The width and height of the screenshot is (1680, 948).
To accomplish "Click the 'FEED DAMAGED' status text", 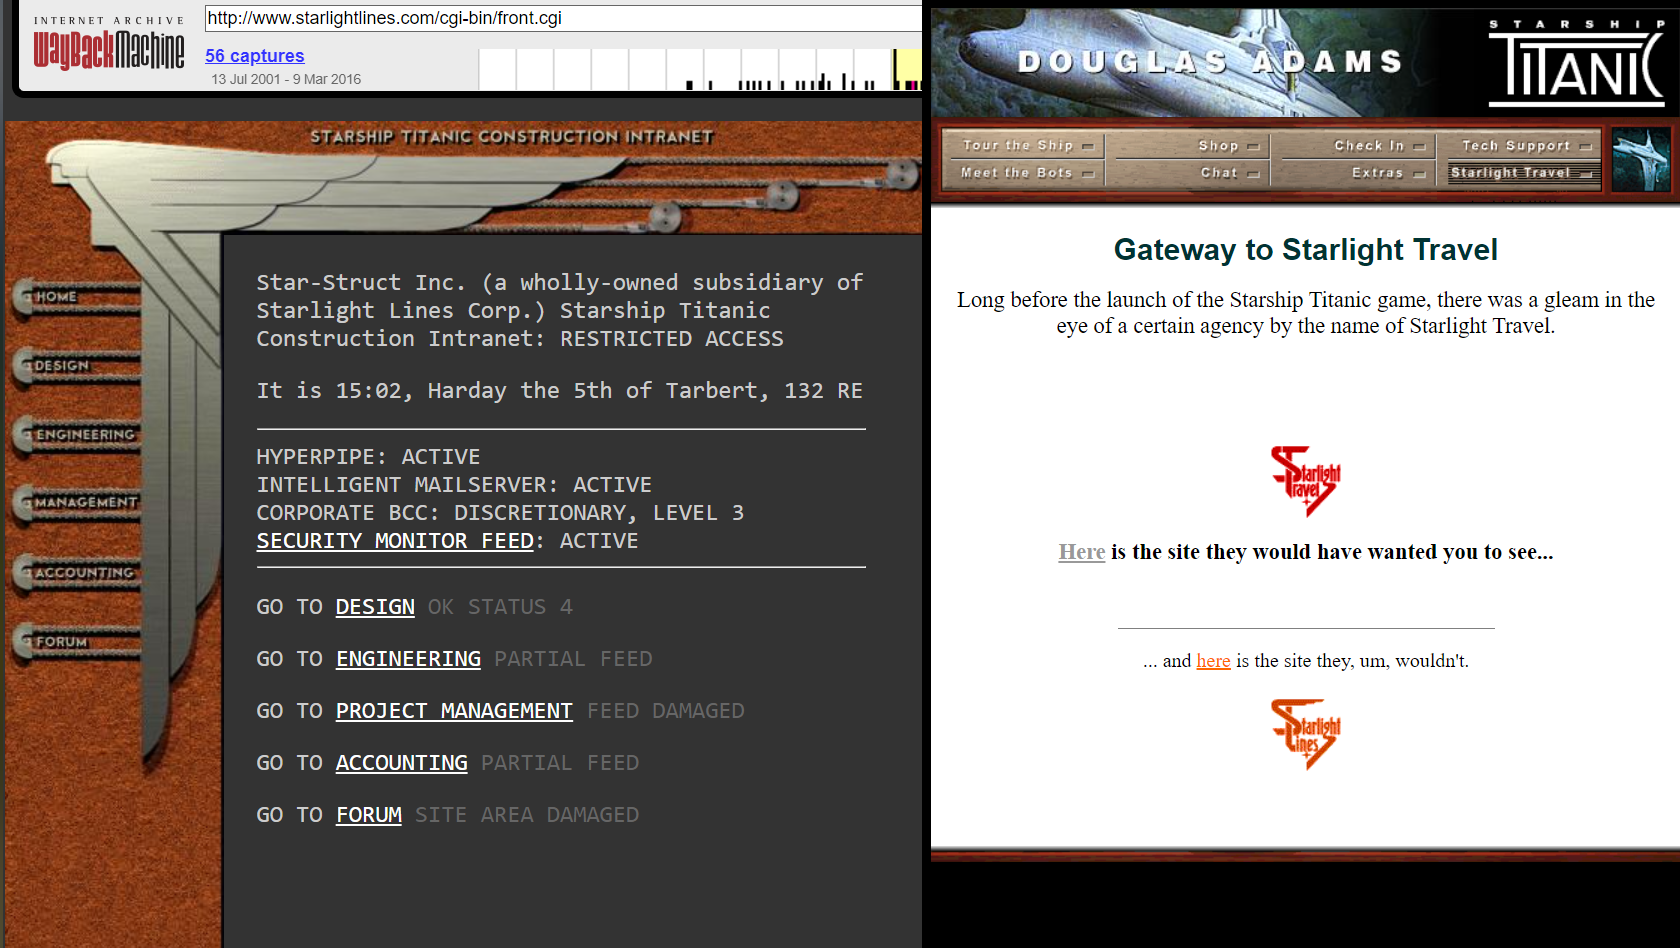I will (x=666, y=711).
